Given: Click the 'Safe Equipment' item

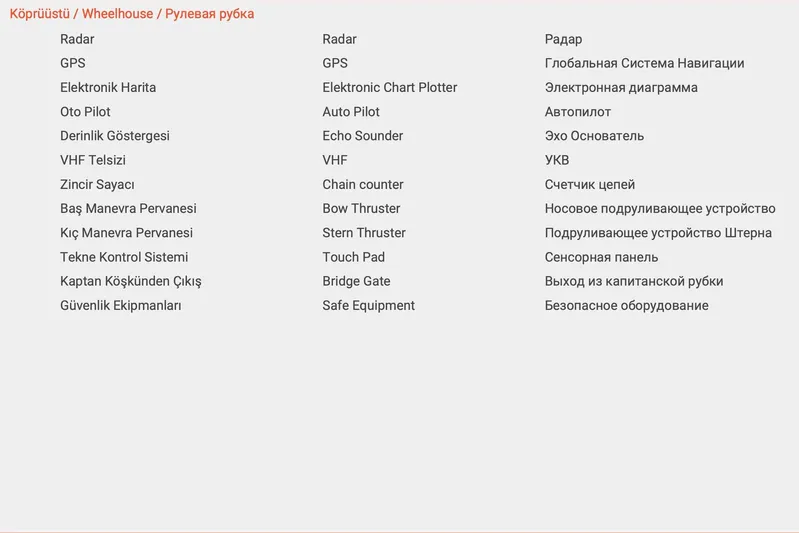Looking at the screenshot, I should (x=368, y=306).
